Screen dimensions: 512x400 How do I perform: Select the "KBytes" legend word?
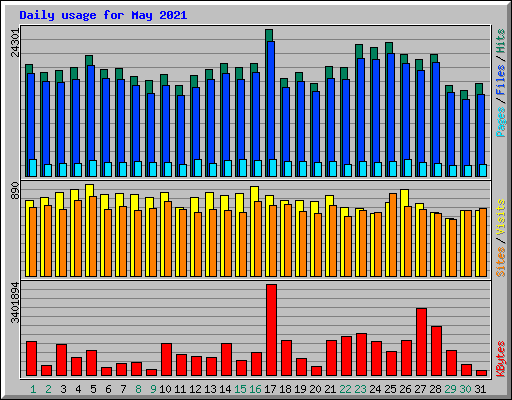[501, 359]
